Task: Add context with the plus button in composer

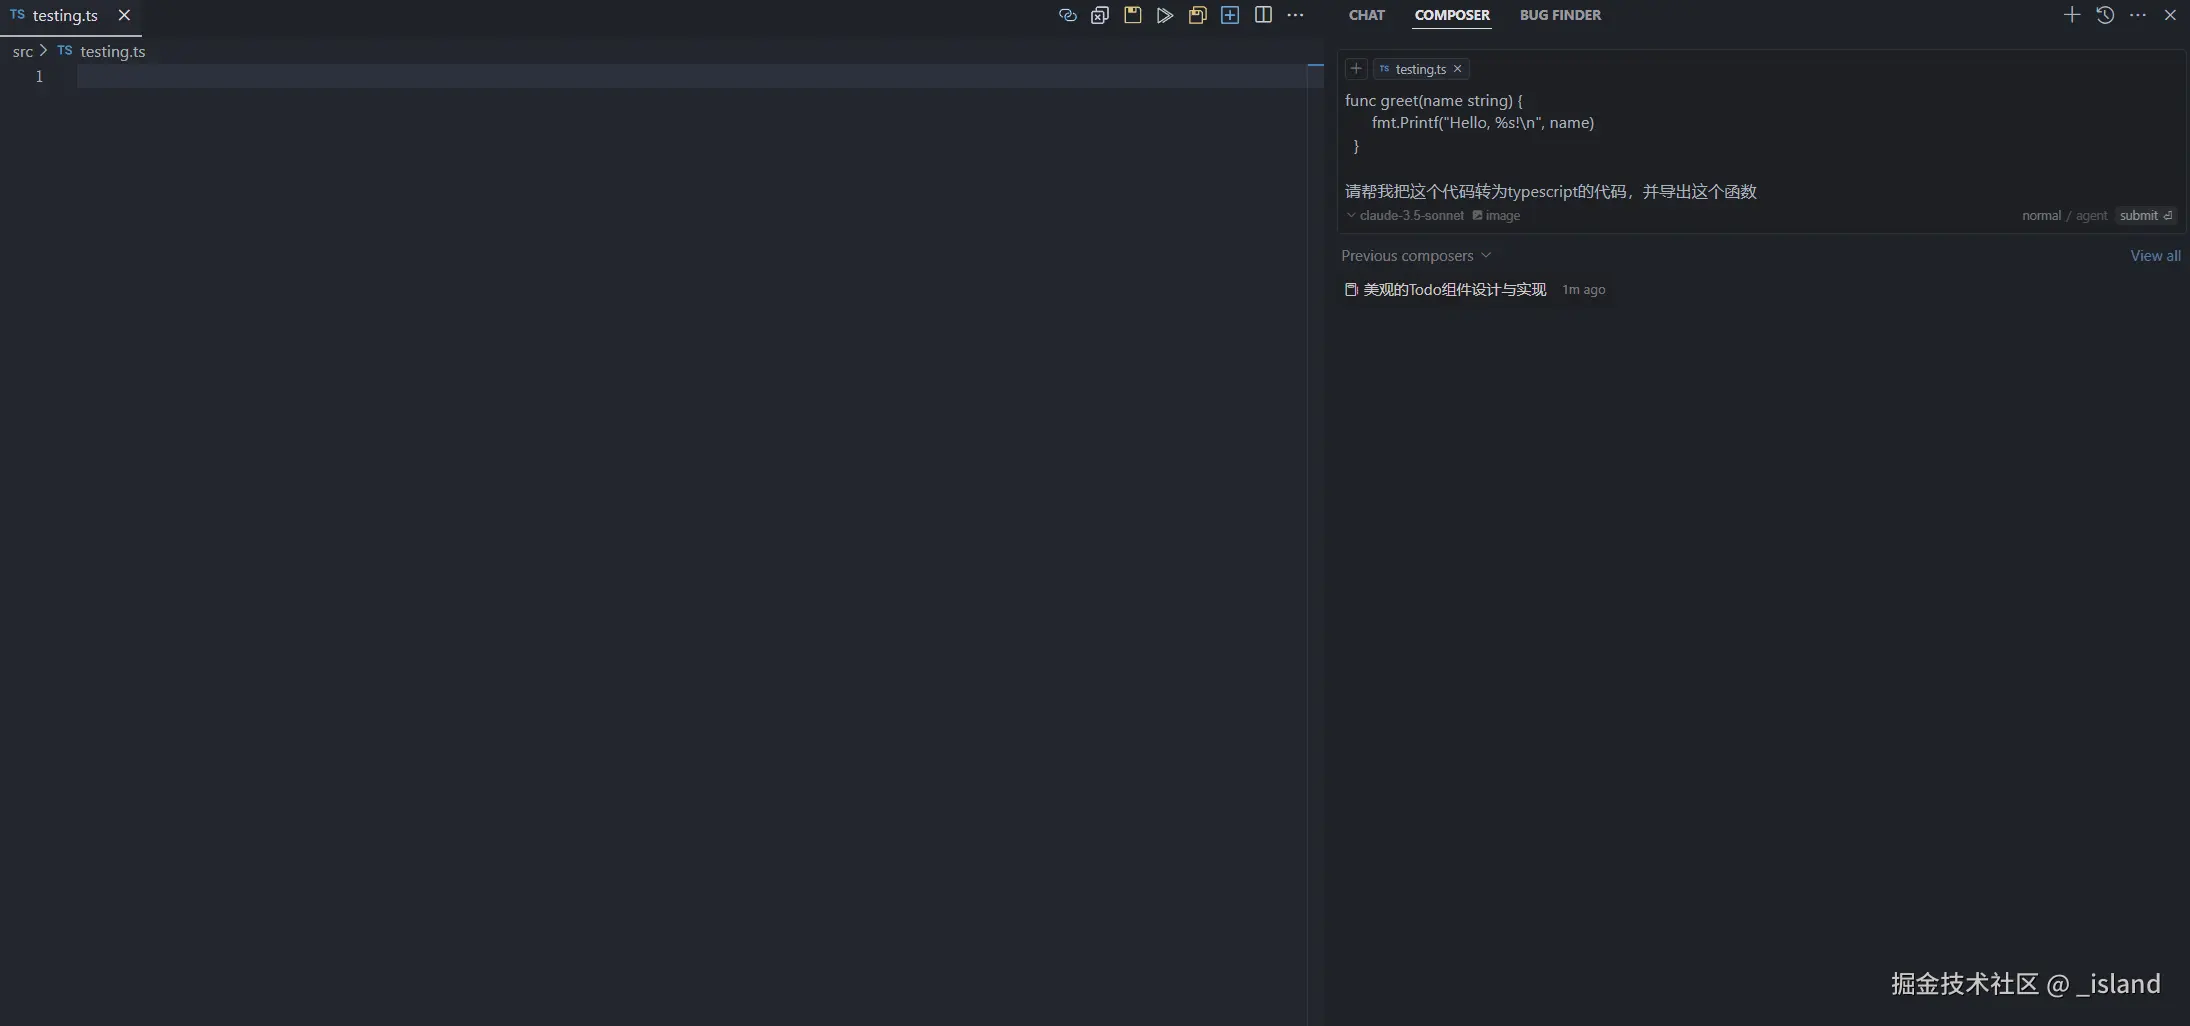Action: 1356,69
